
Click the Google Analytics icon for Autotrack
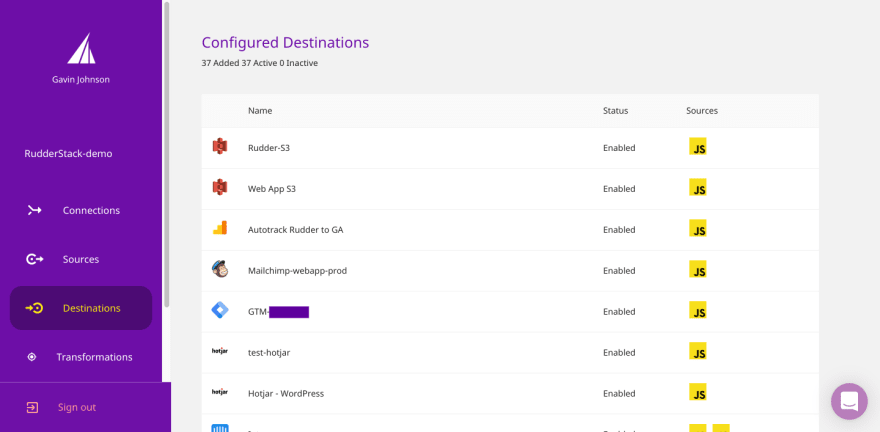pos(220,228)
